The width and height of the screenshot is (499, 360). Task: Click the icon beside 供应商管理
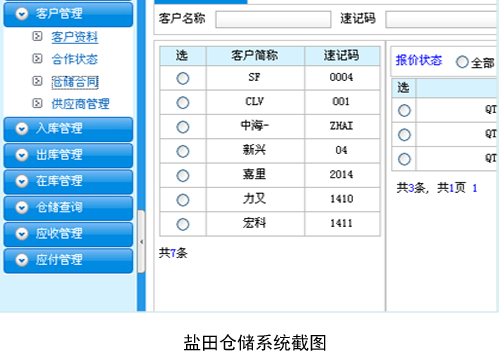click(37, 103)
